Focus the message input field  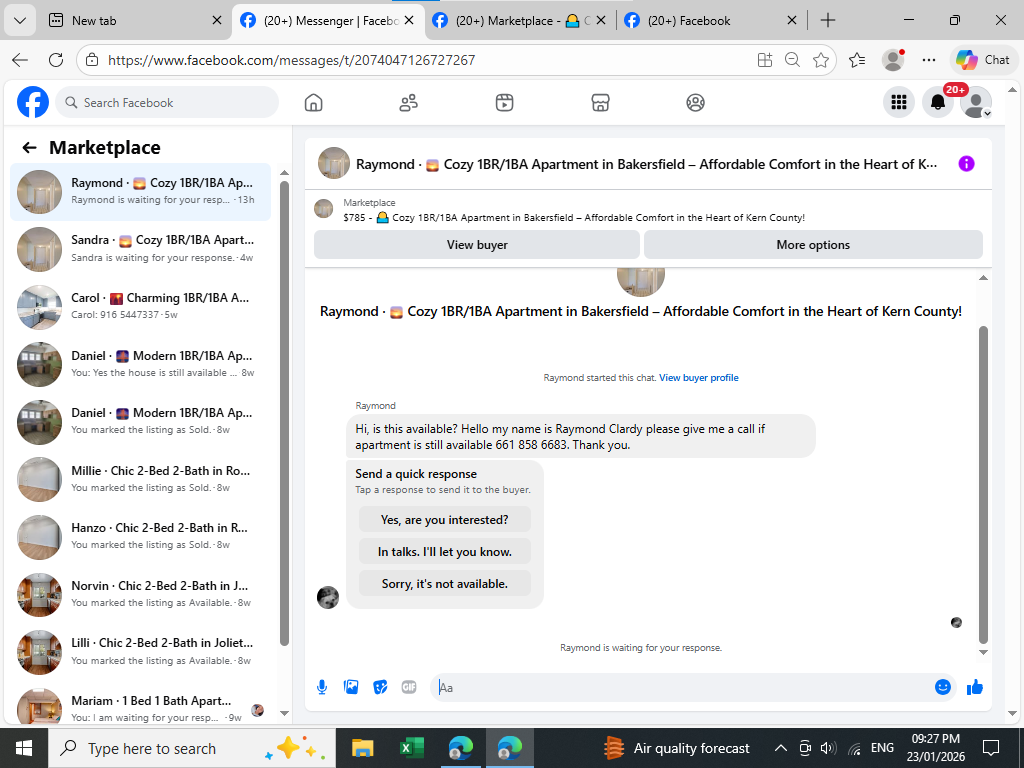tap(682, 687)
